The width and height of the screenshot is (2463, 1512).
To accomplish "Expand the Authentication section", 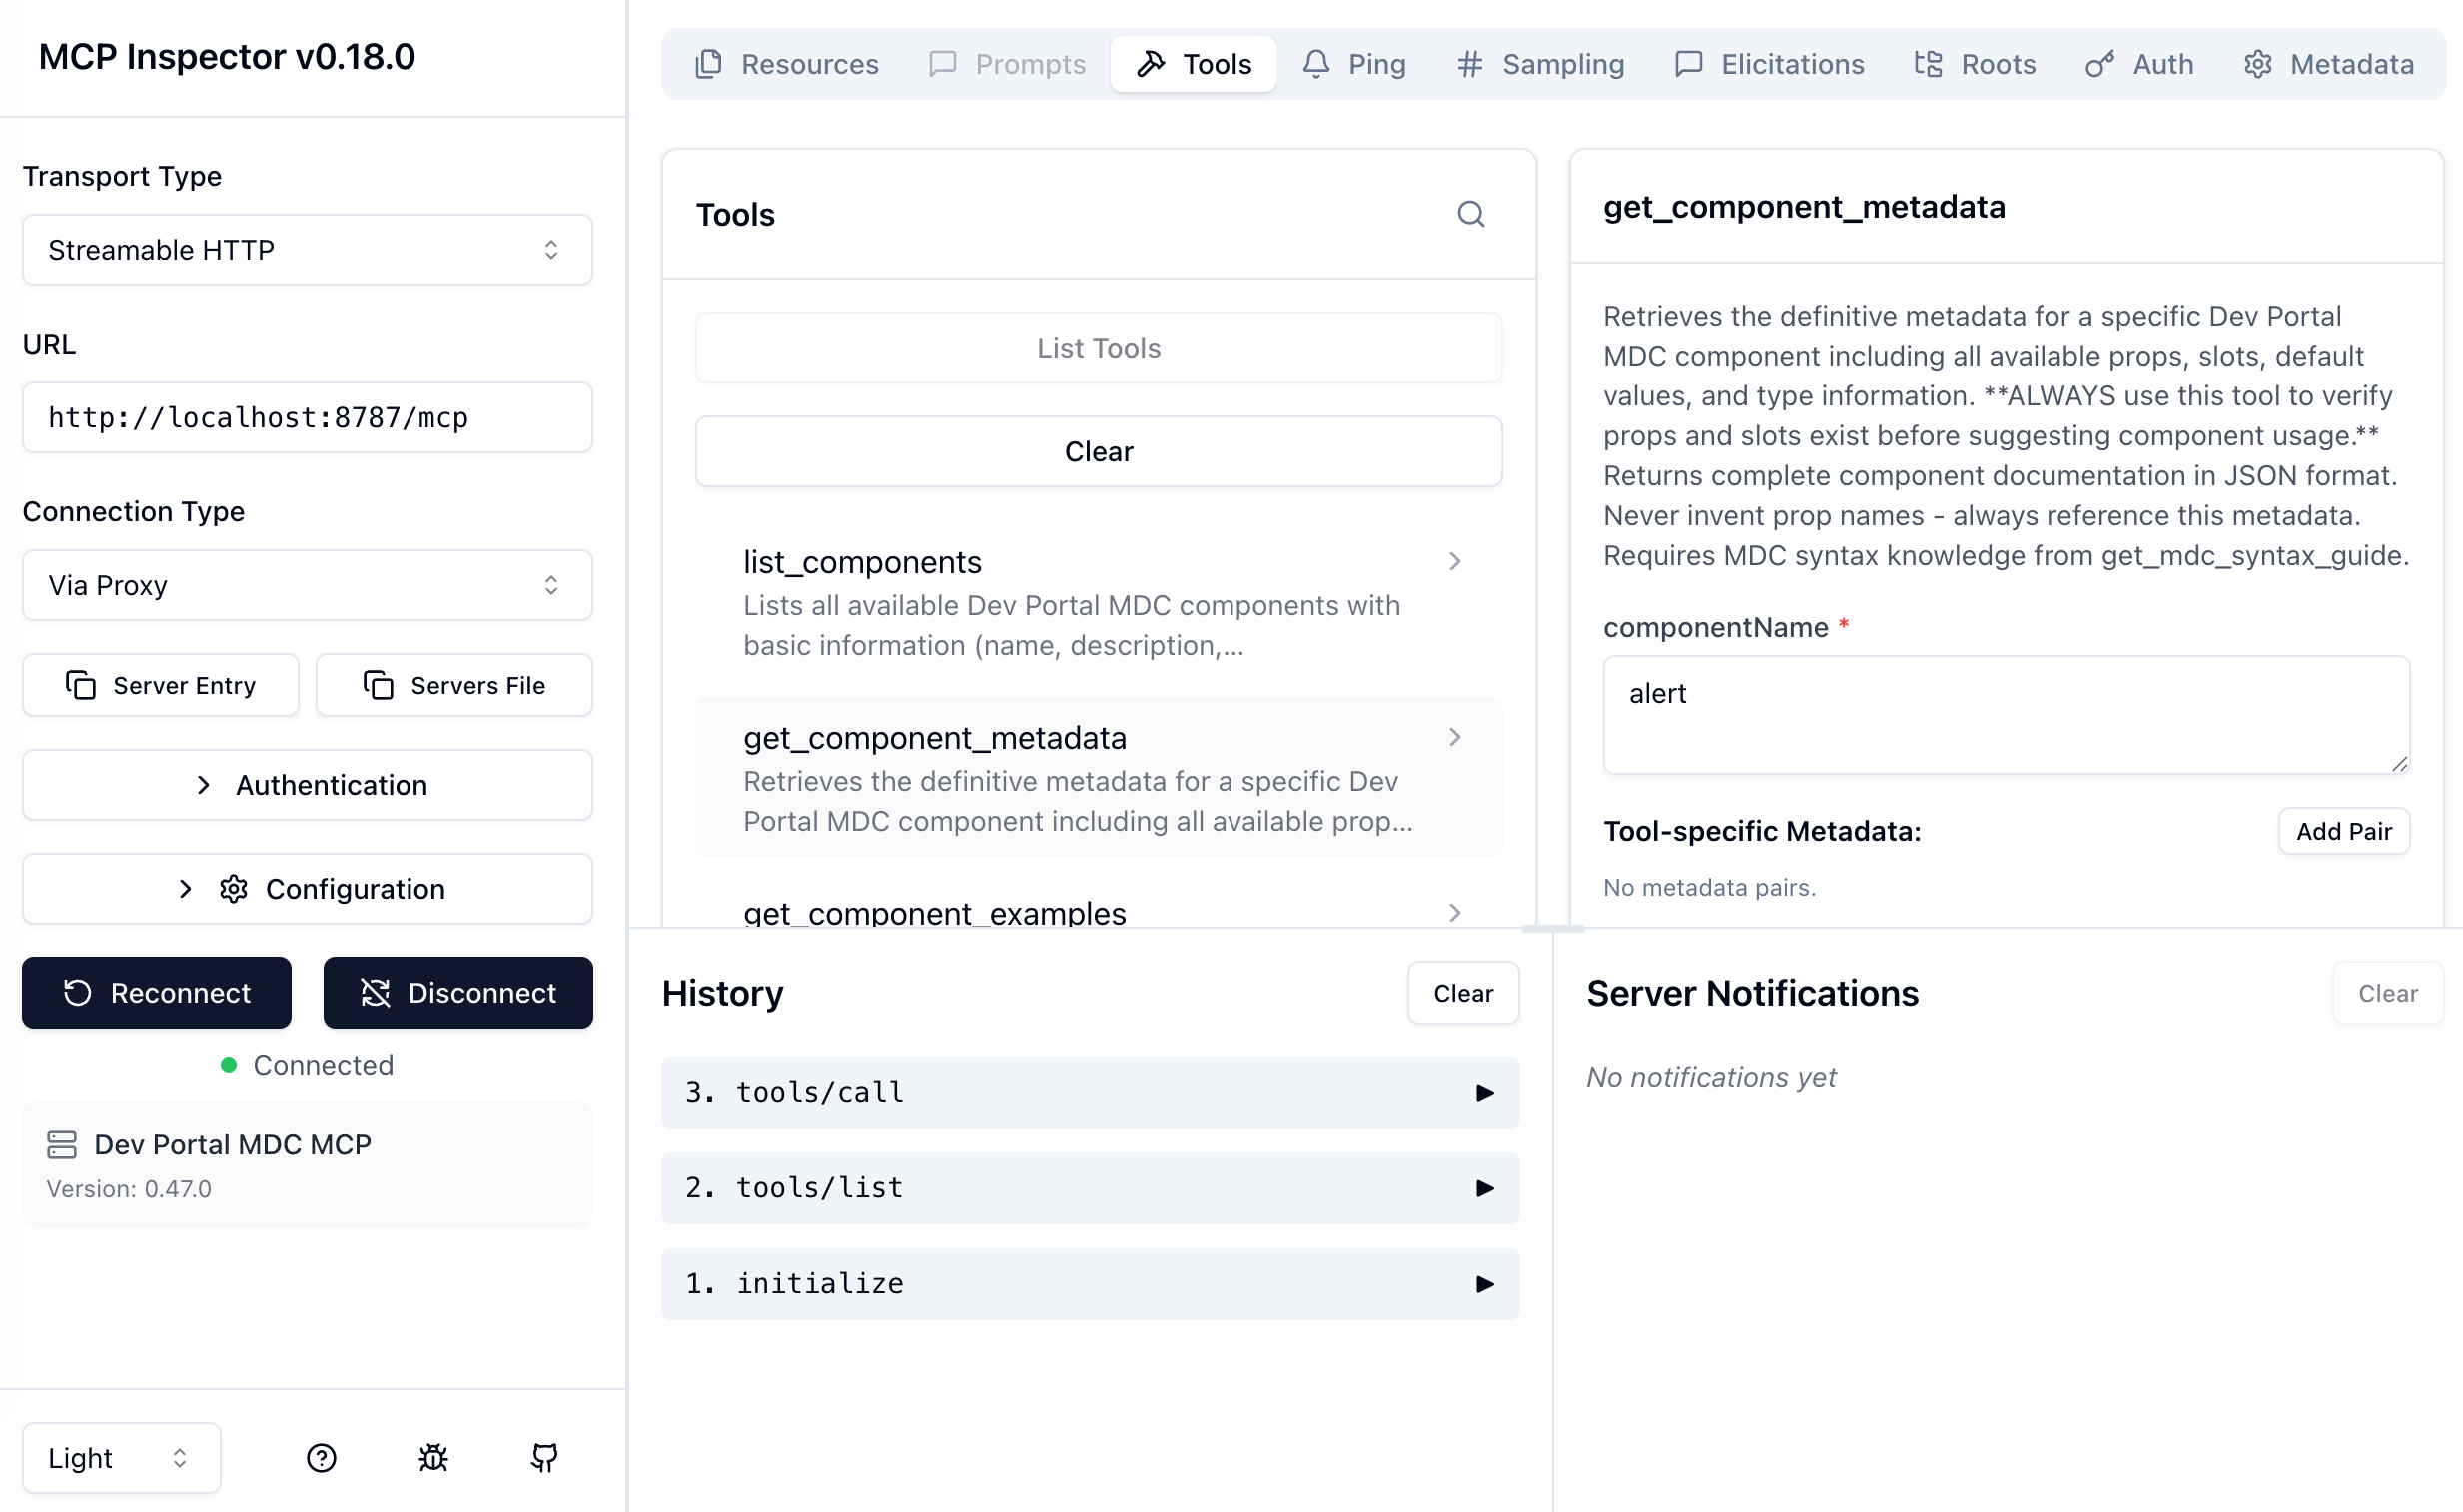I will click(x=307, y=784).
